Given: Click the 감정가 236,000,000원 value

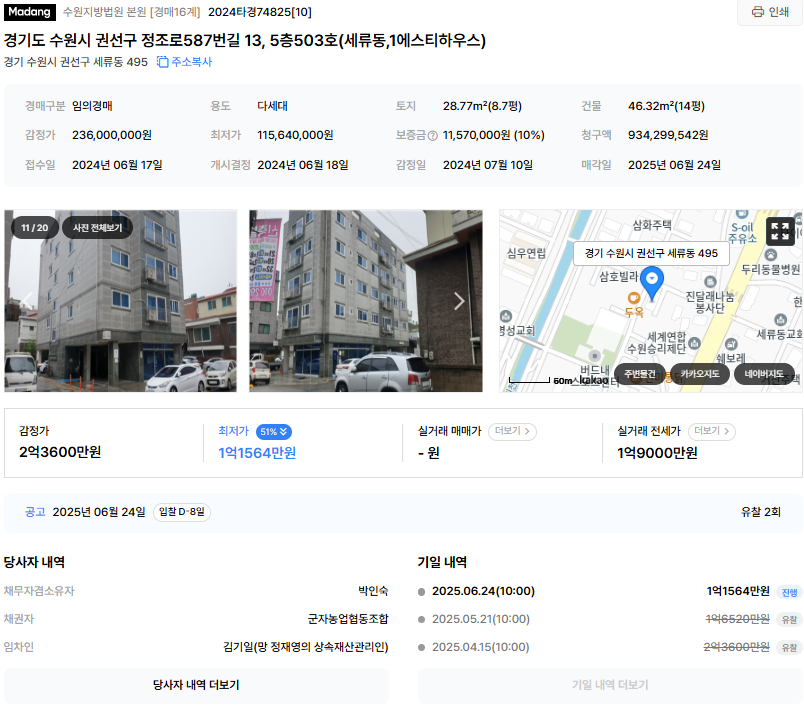Looking at the screenshot, I should coord(112,135).
